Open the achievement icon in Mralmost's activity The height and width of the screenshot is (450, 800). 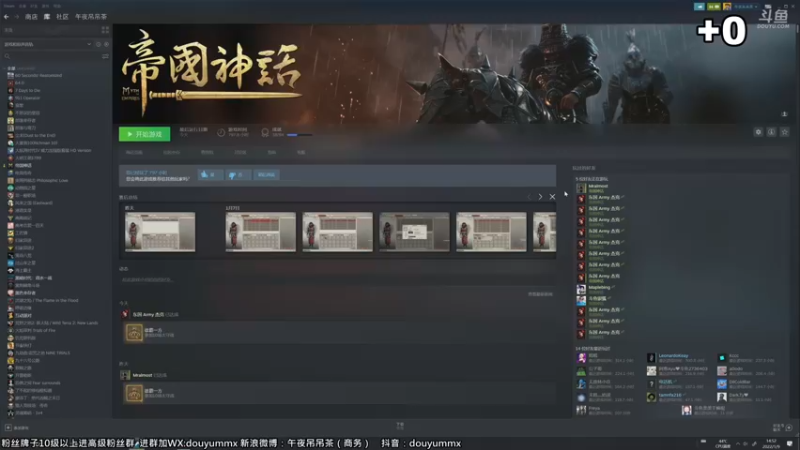point(134,393)
